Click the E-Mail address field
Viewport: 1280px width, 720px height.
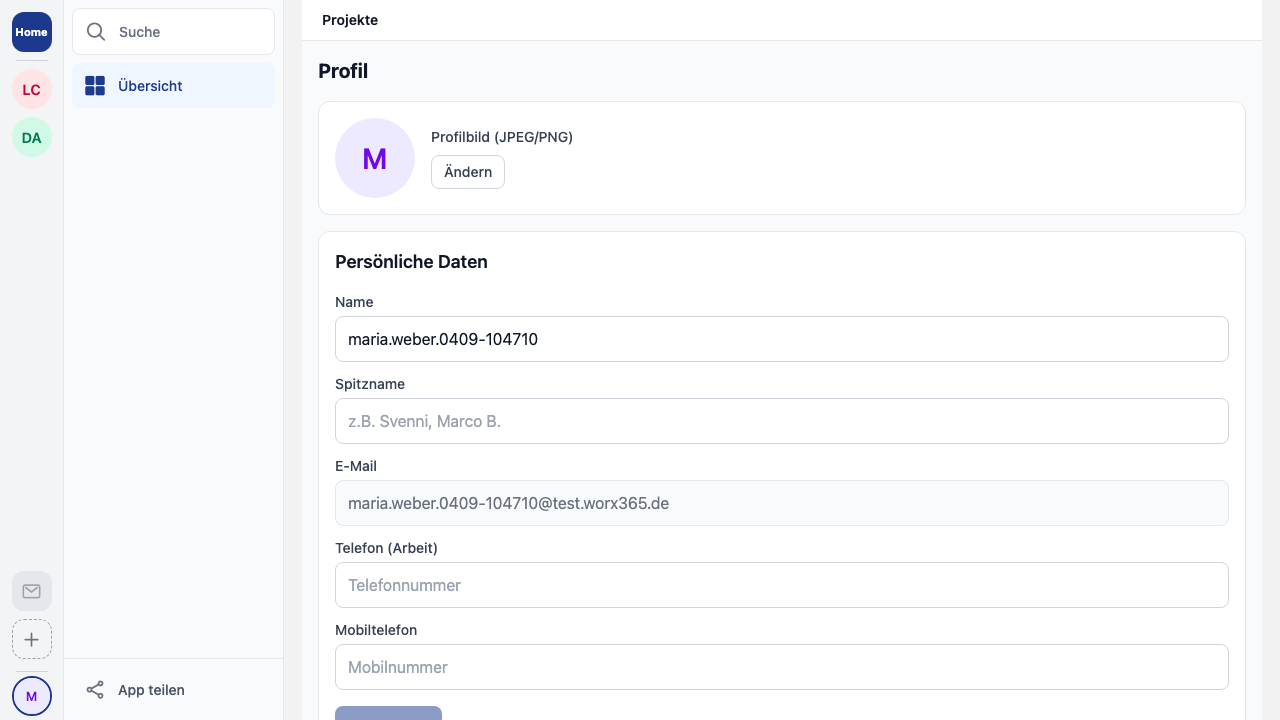781,503
